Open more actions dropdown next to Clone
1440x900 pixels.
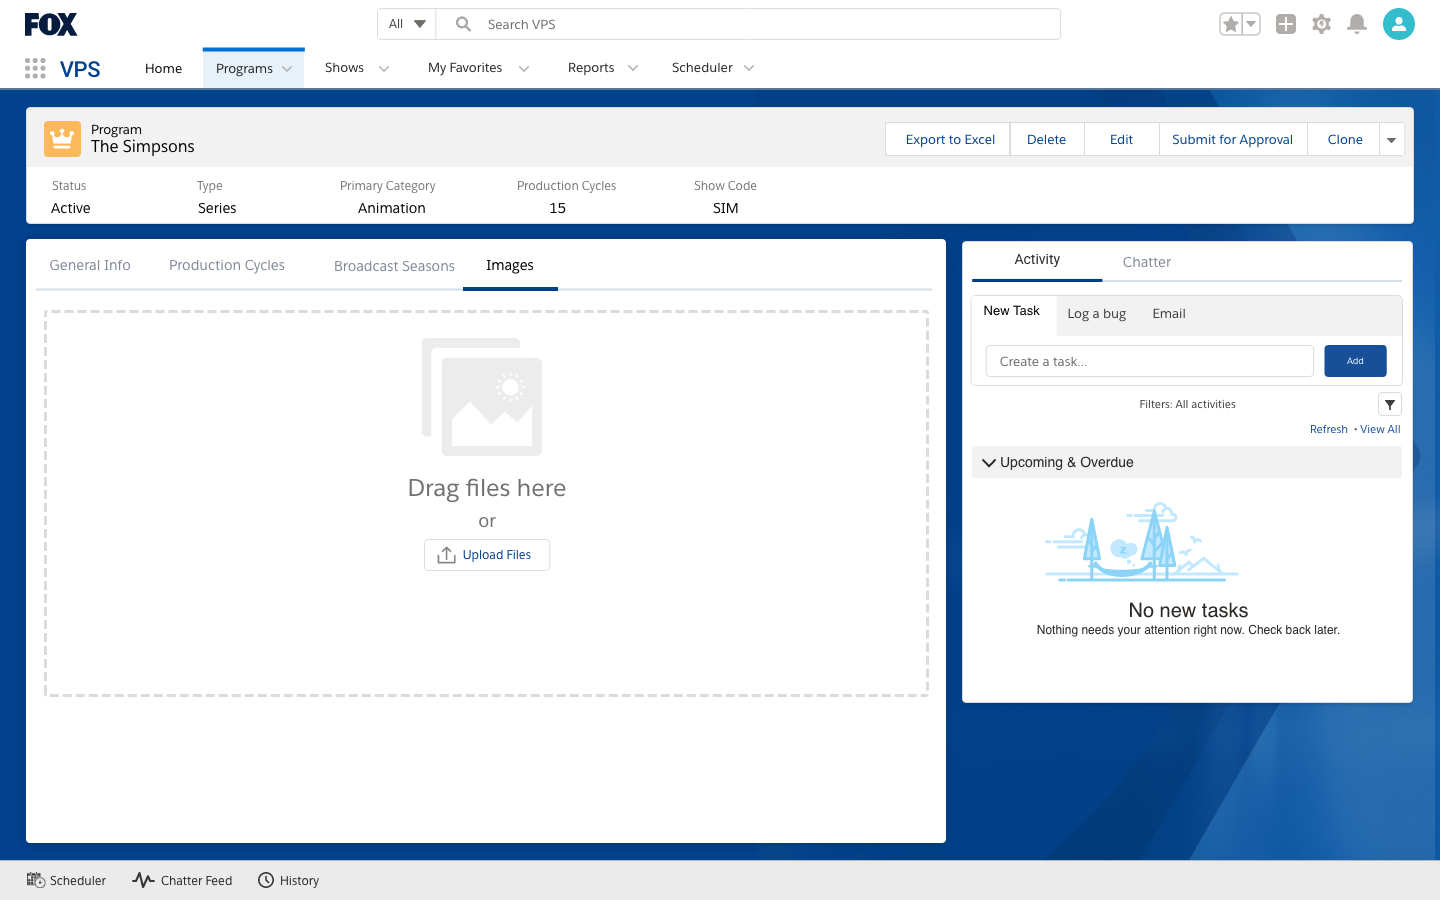(x=1392, y=140)
